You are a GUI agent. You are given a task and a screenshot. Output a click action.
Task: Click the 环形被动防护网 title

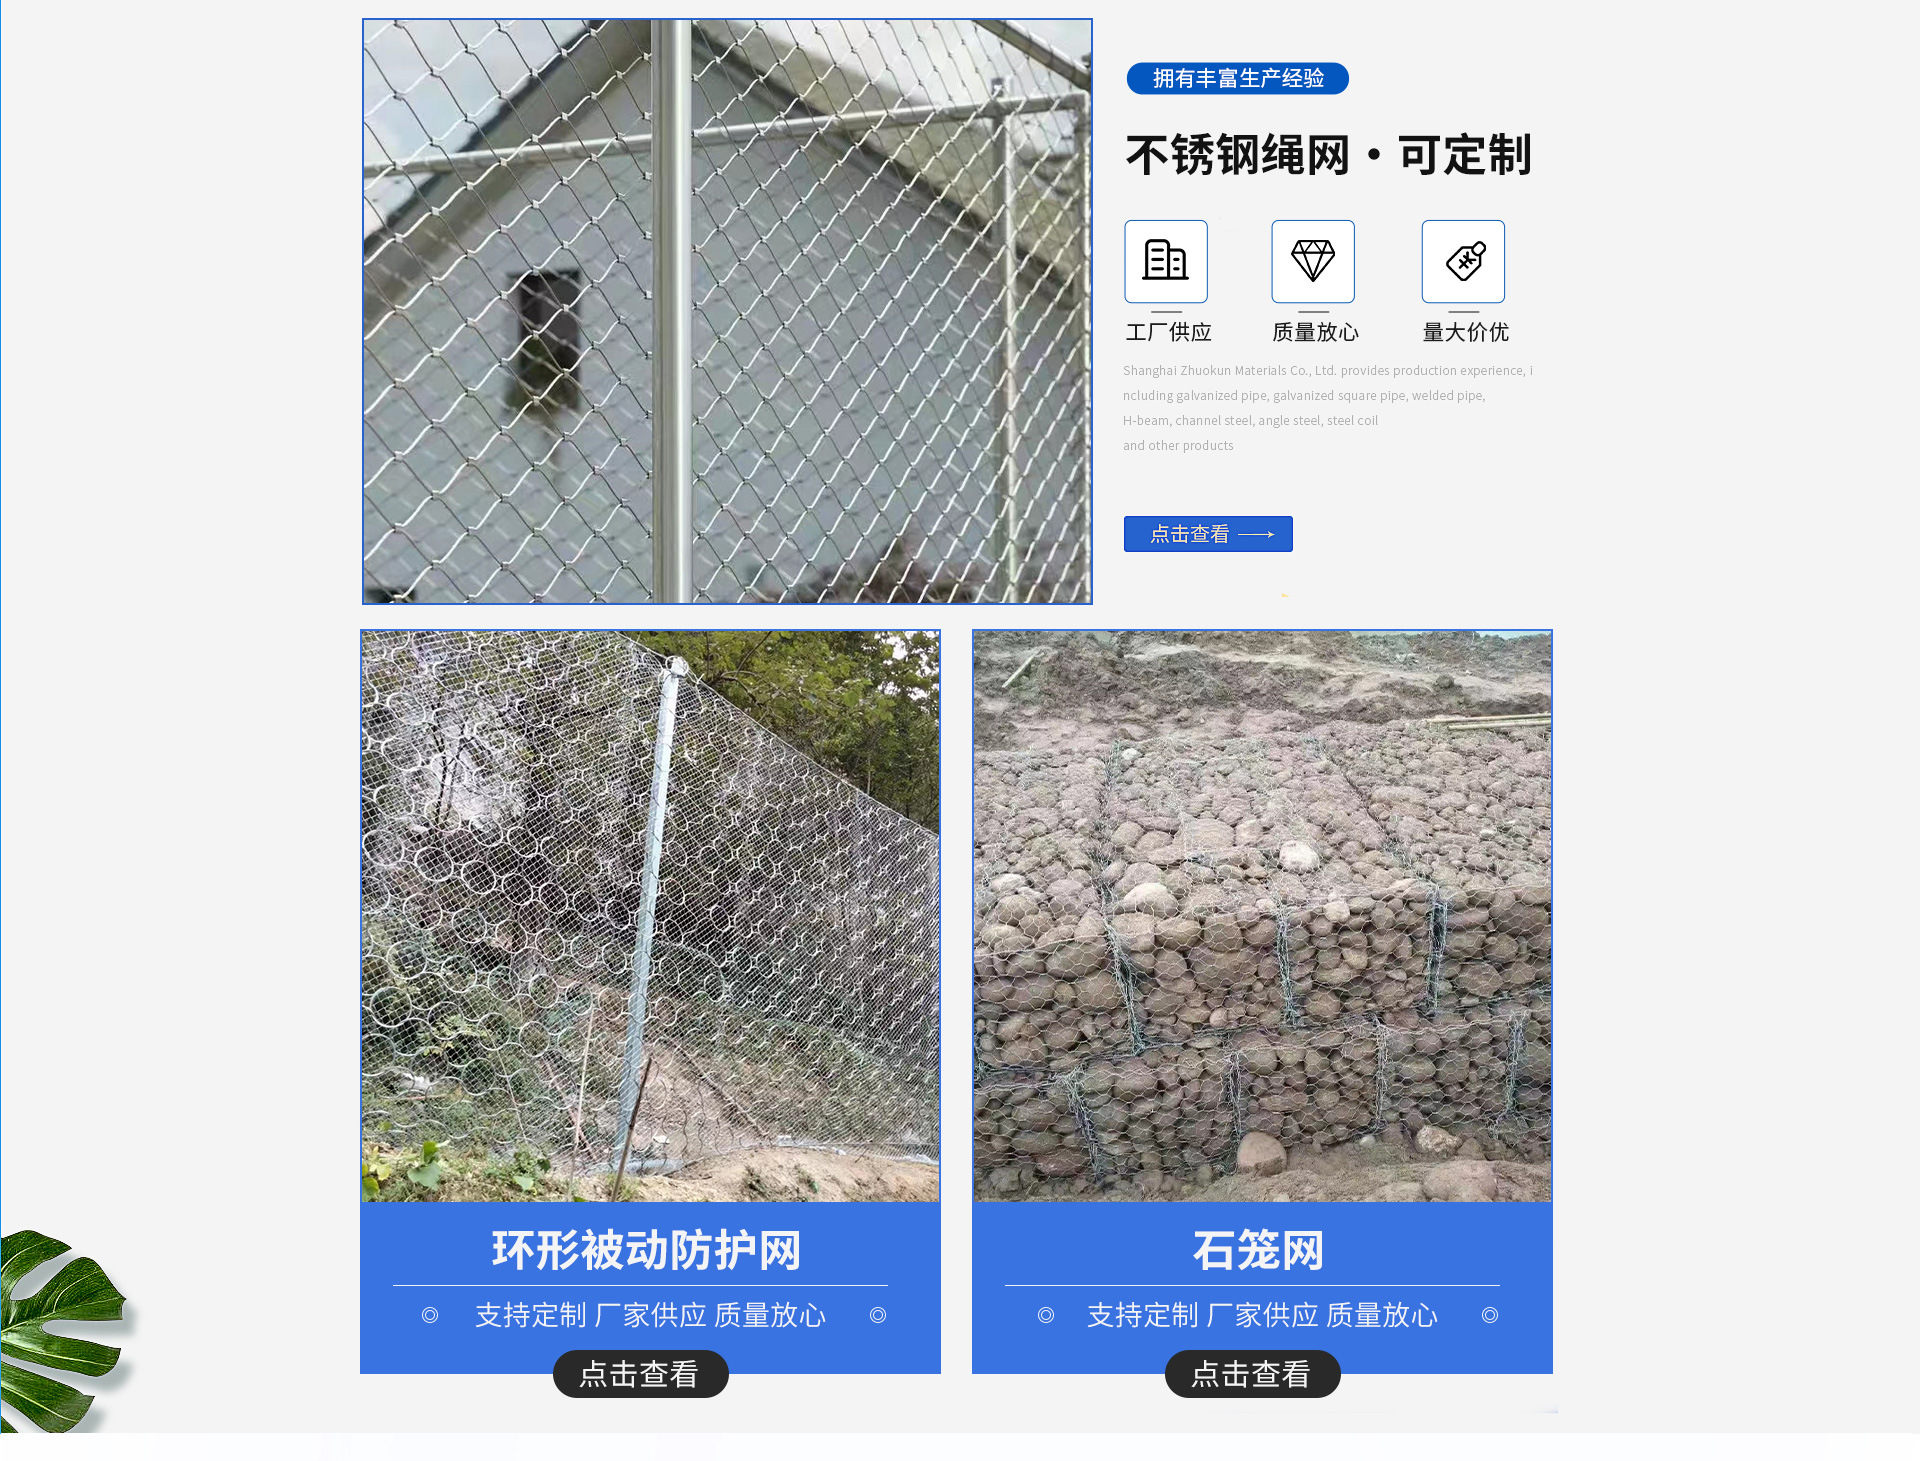pyautogui.click(x=646, y=1250)
